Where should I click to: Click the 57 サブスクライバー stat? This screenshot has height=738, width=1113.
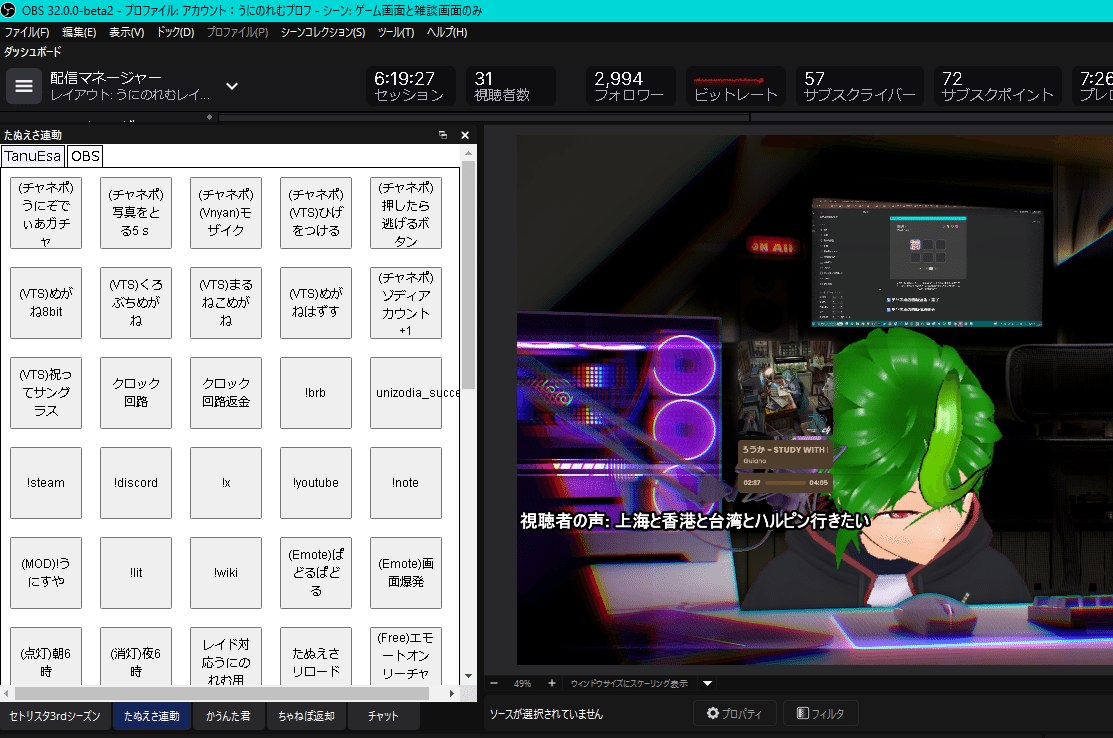point(860,86)
